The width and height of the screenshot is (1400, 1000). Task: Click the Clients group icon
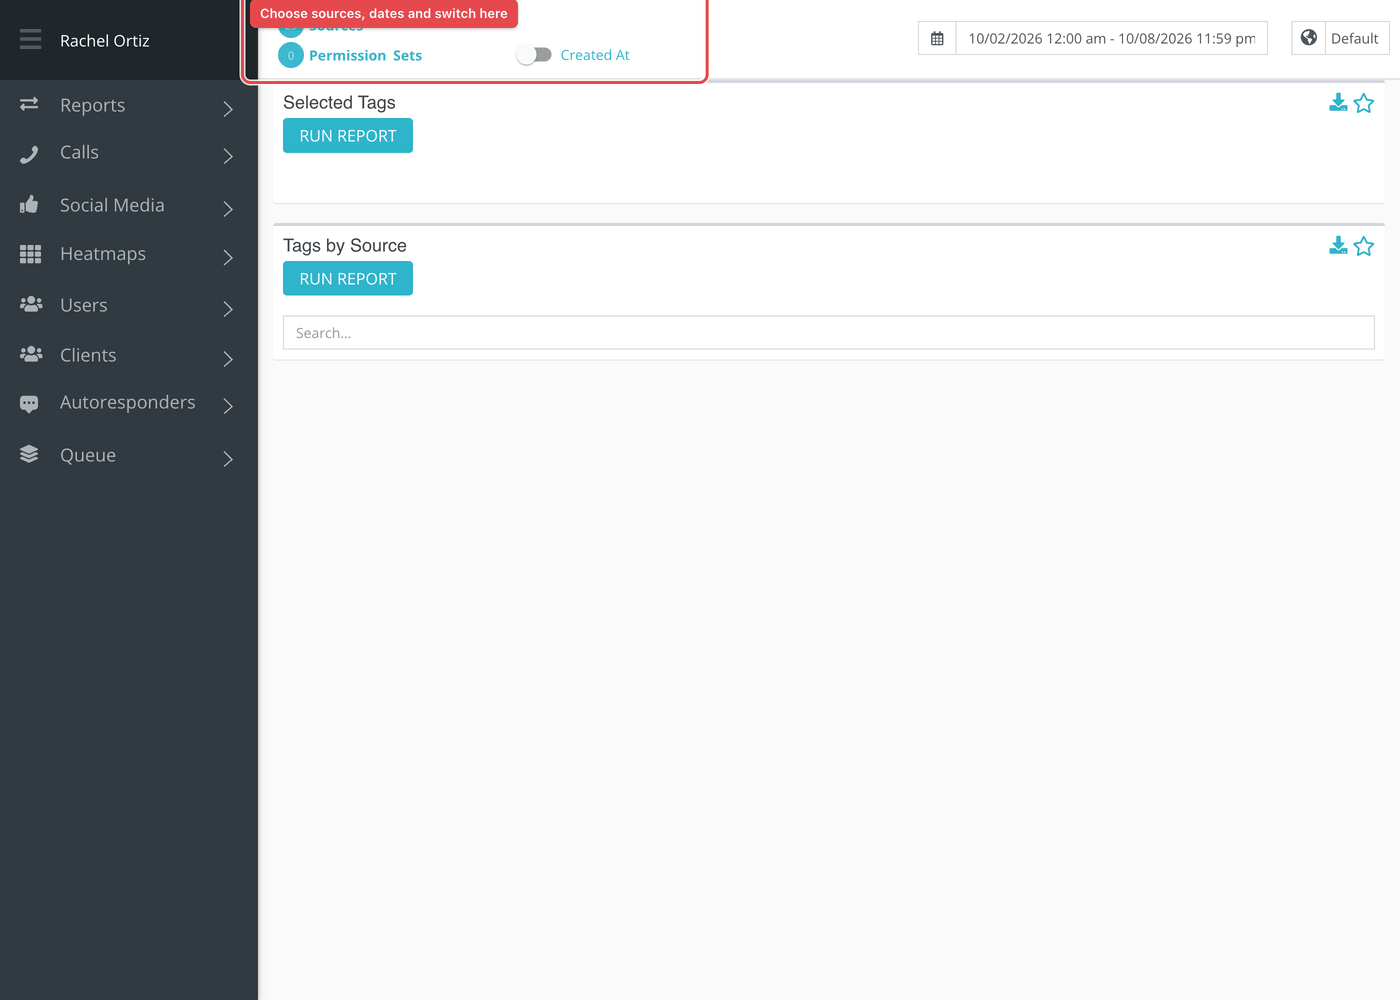tap(31, 354)
